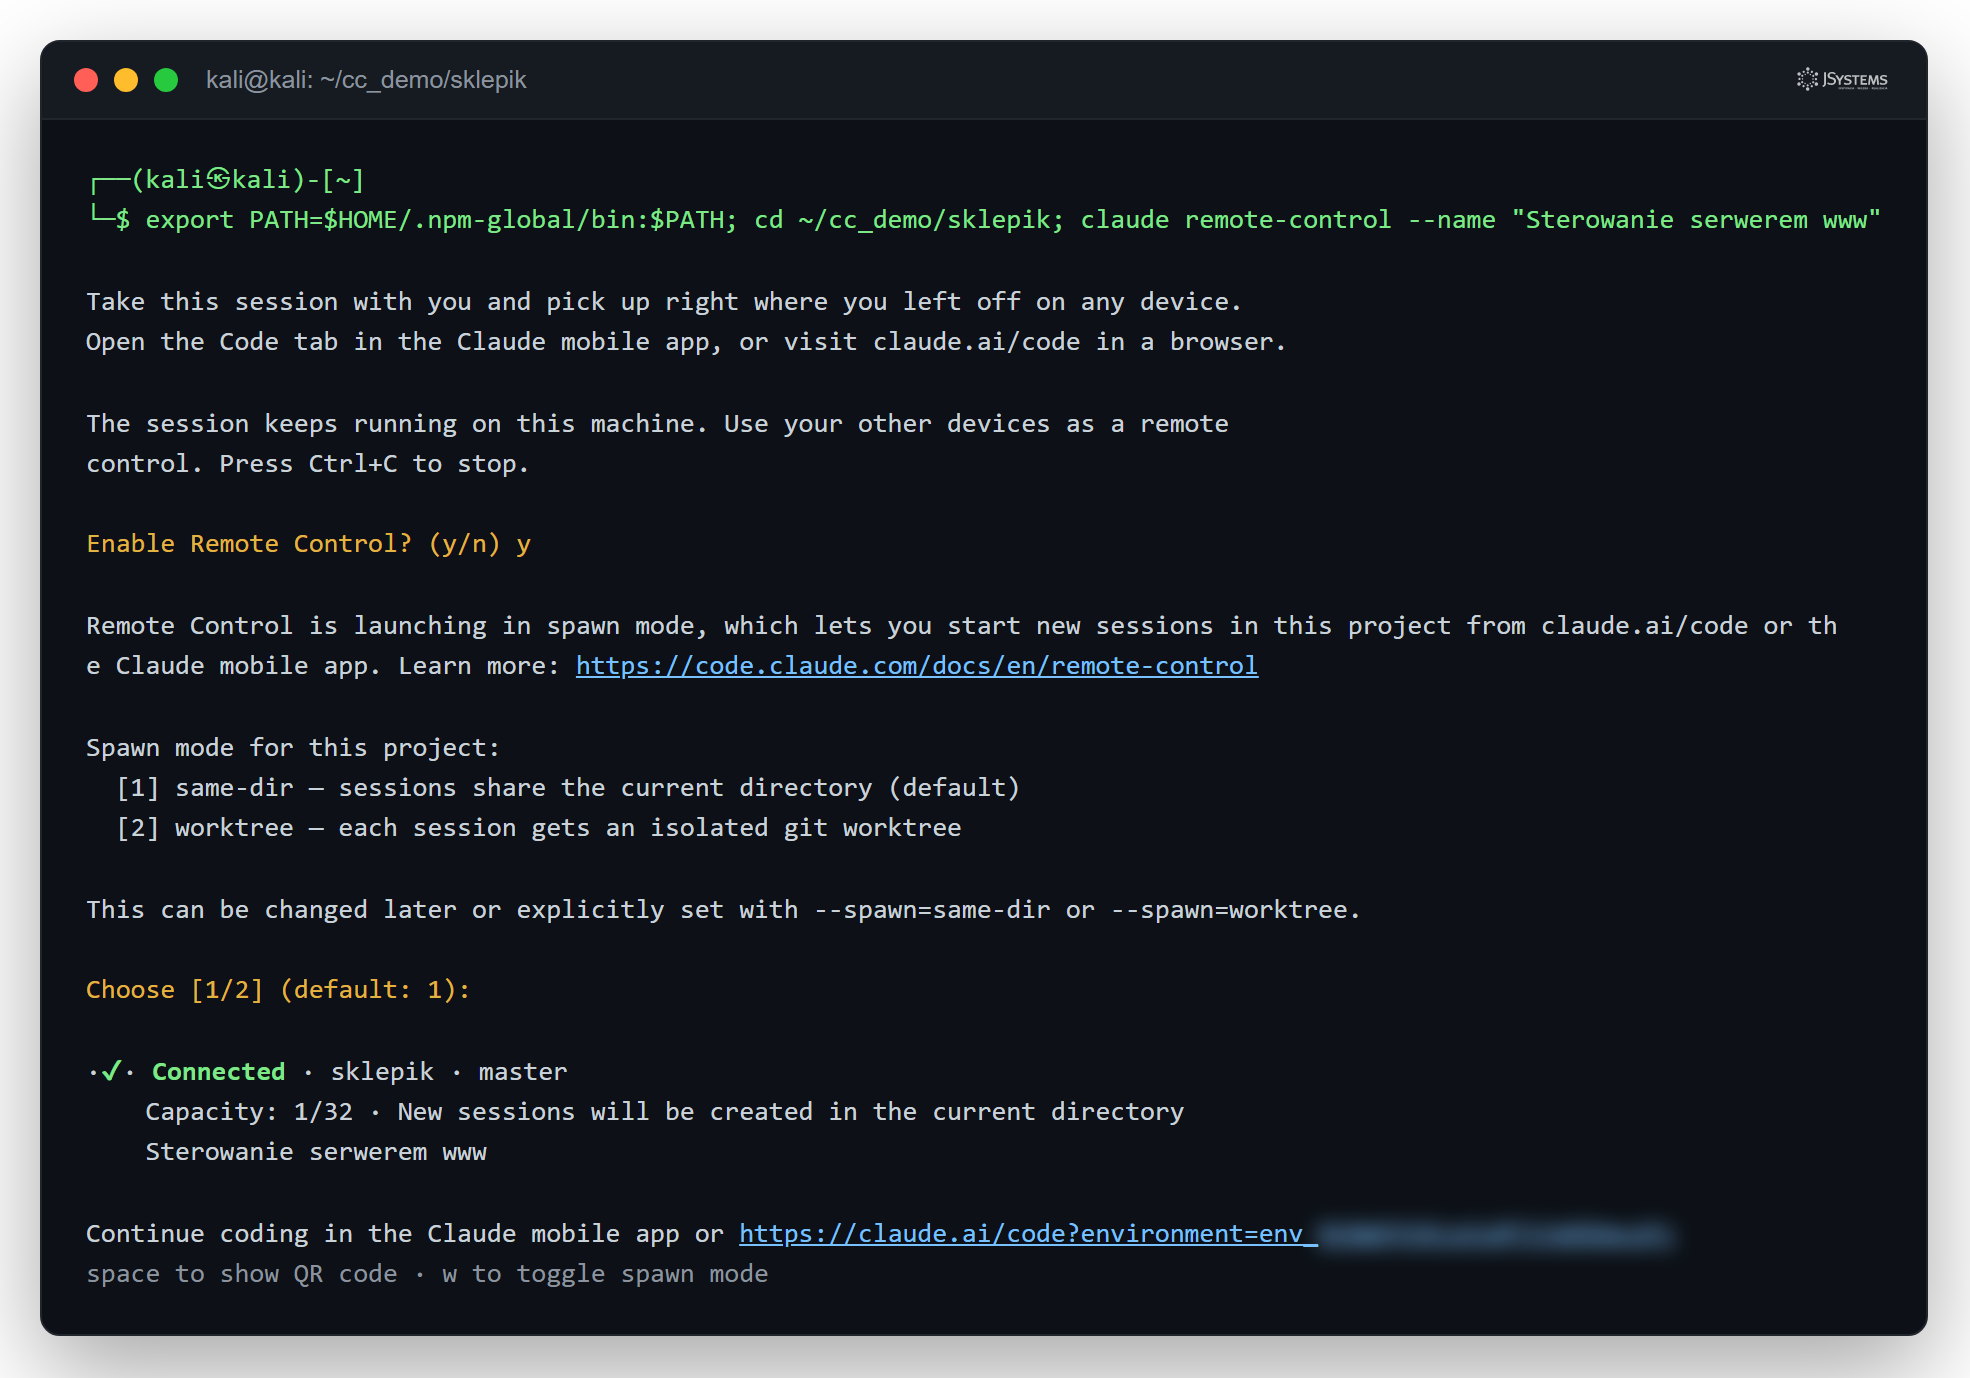Click the 'w to toggle spawn mode' hint
The width and height of the screenshot is (1970, 1378).
coord(605,1273)
